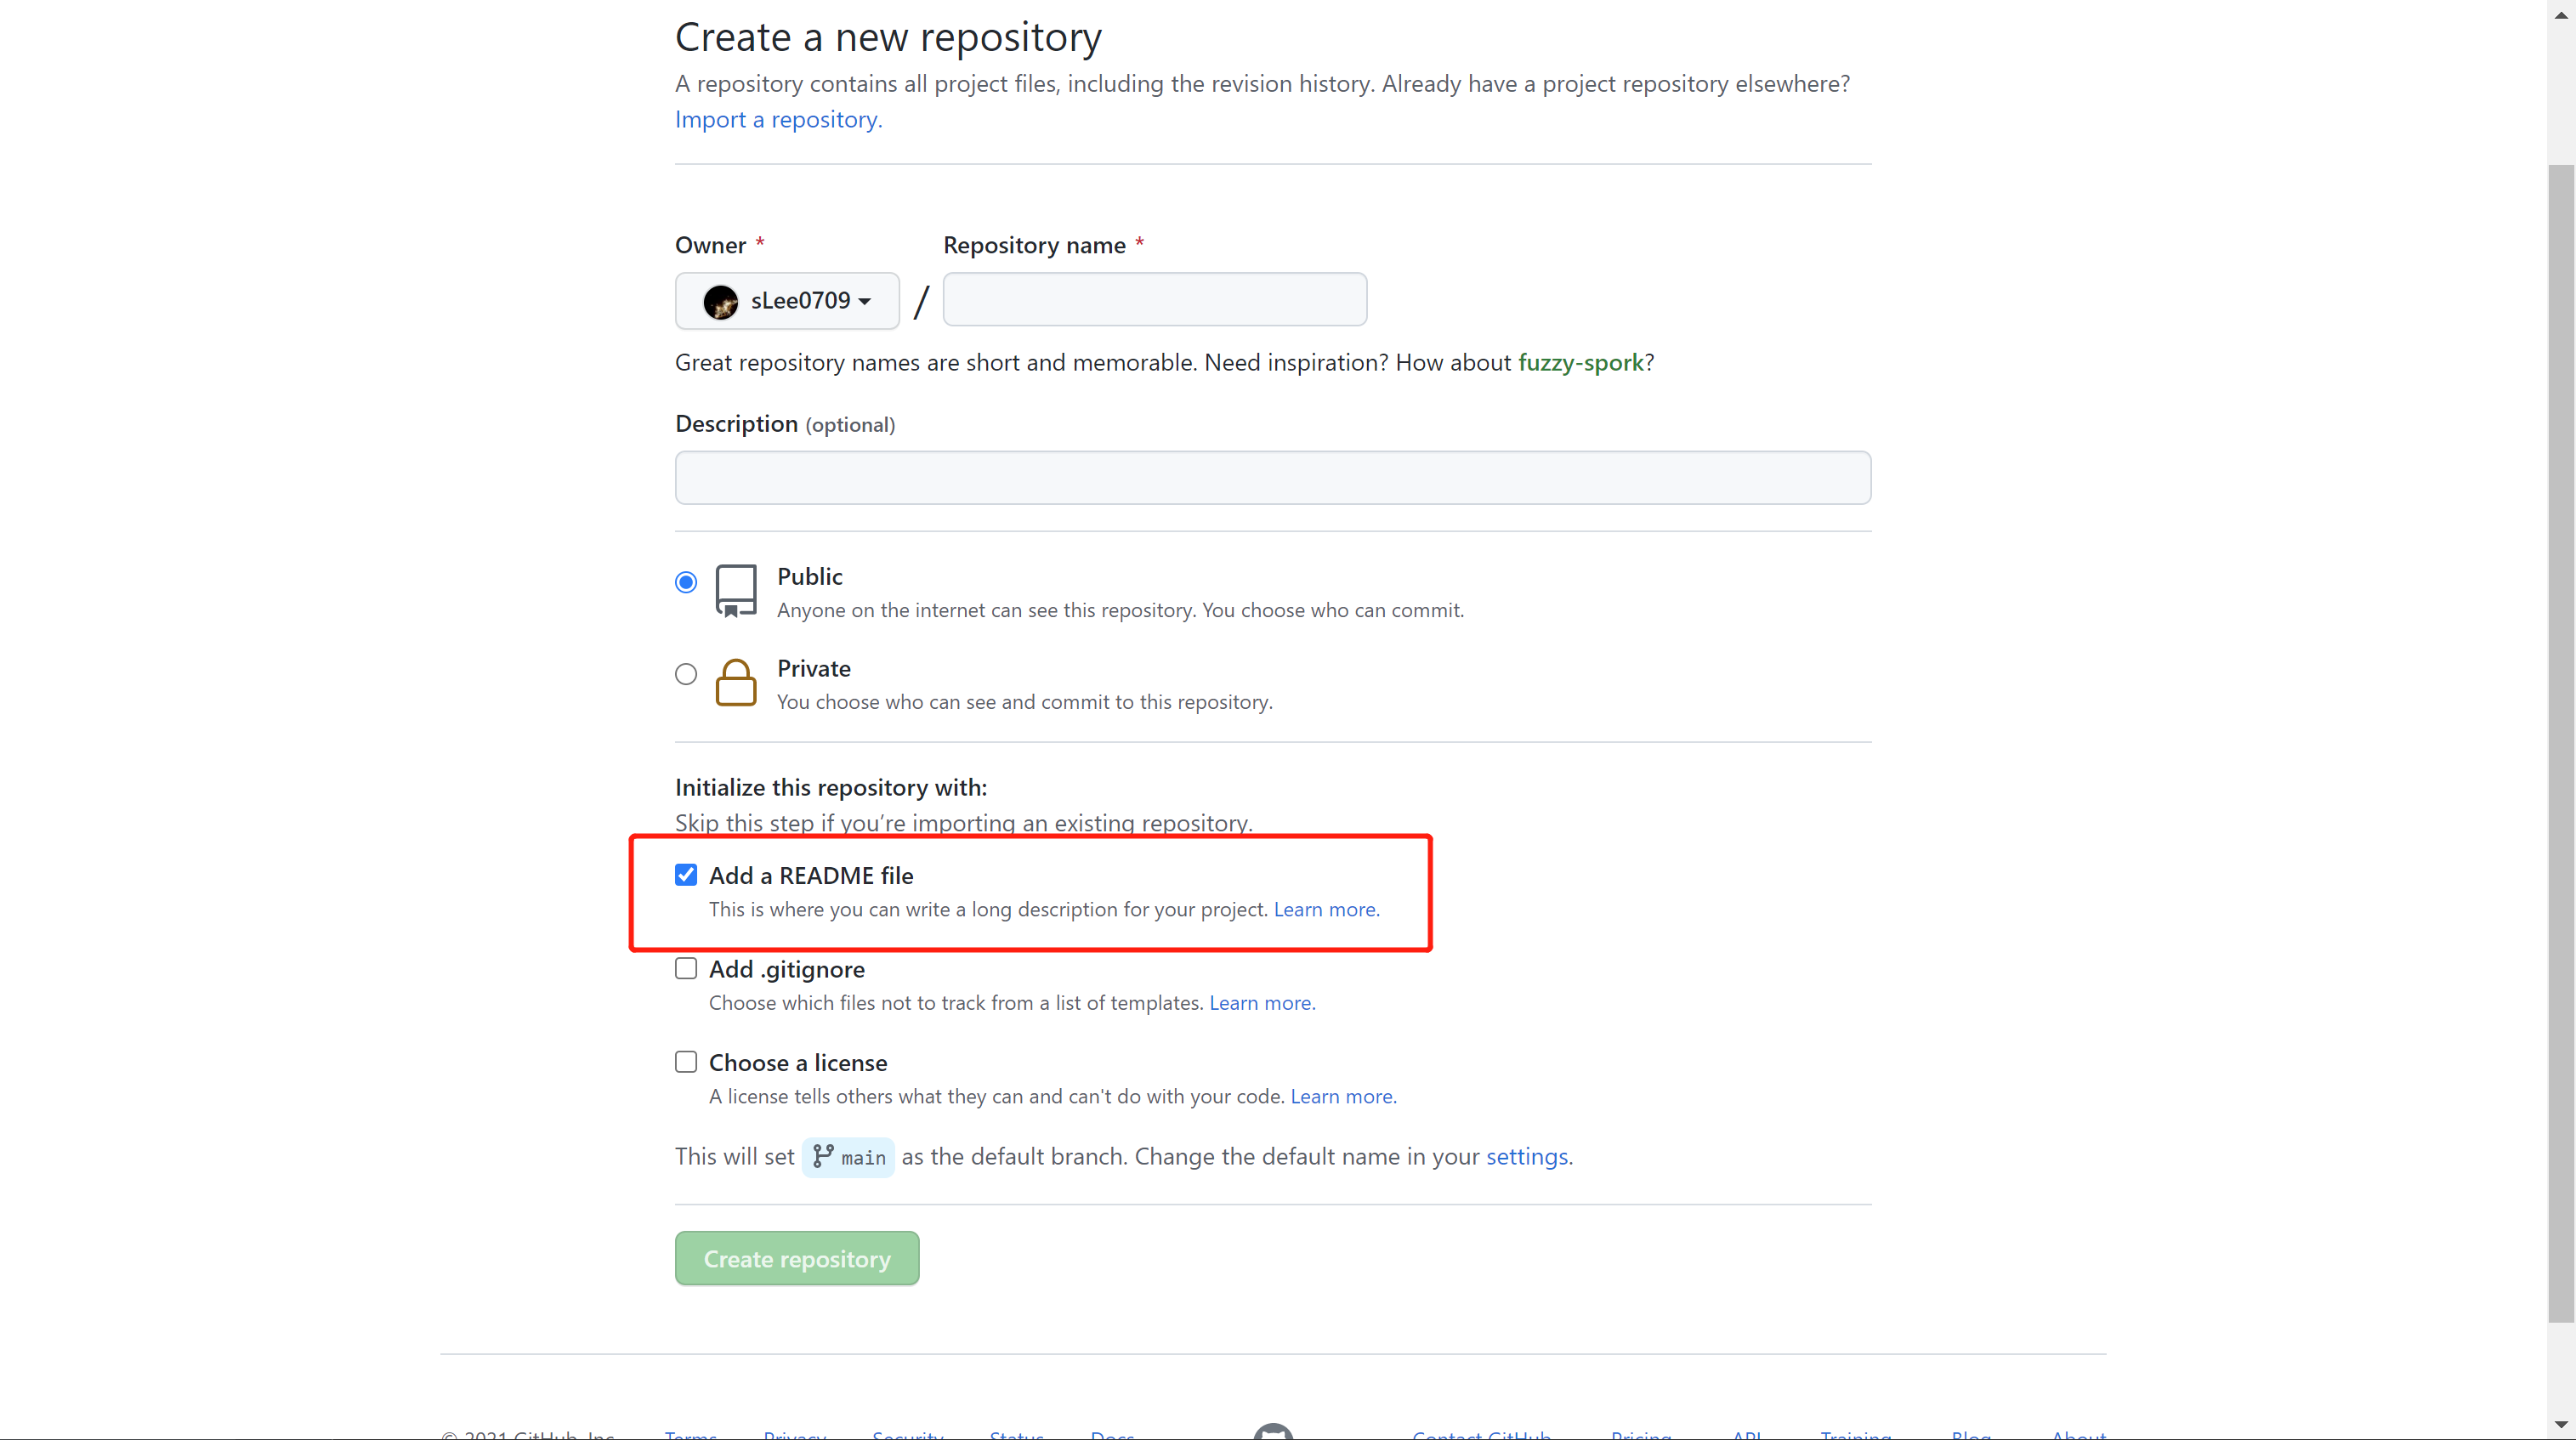Click the public repository book icon
Image resolution: width=2576 pixels, height=1440 pixels.
pyautogui.click(x=736, y=591)
